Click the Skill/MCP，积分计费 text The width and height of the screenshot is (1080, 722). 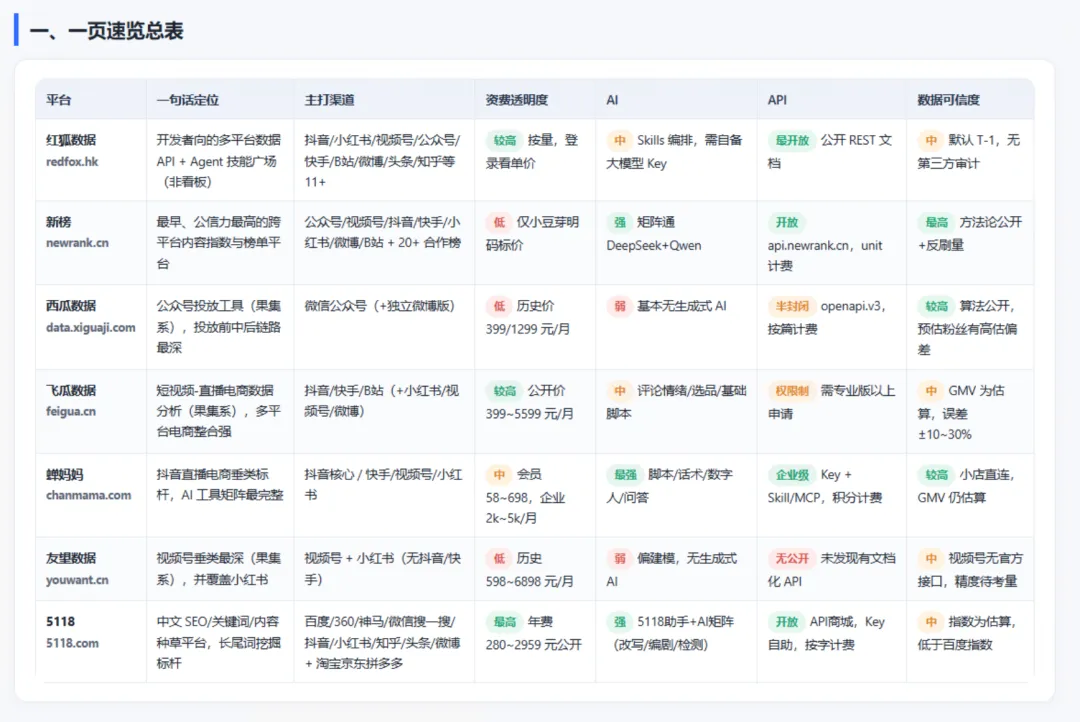[825, 497]
